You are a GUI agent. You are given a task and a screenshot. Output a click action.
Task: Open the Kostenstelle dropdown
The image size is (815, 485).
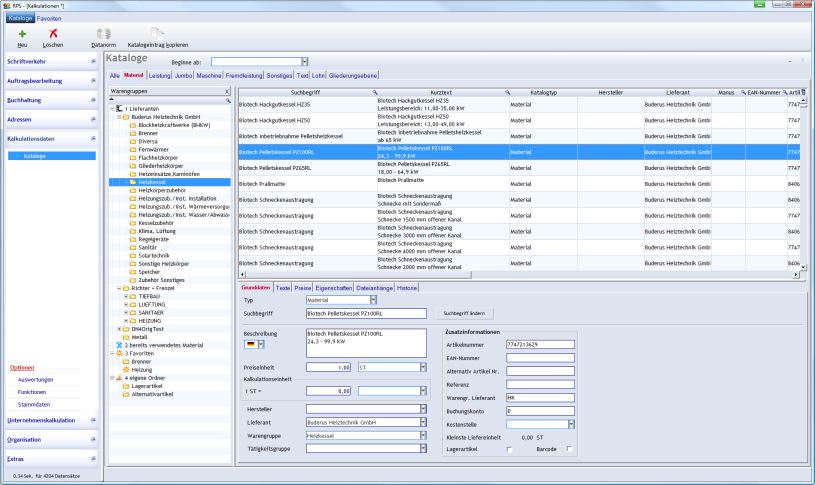571,424
